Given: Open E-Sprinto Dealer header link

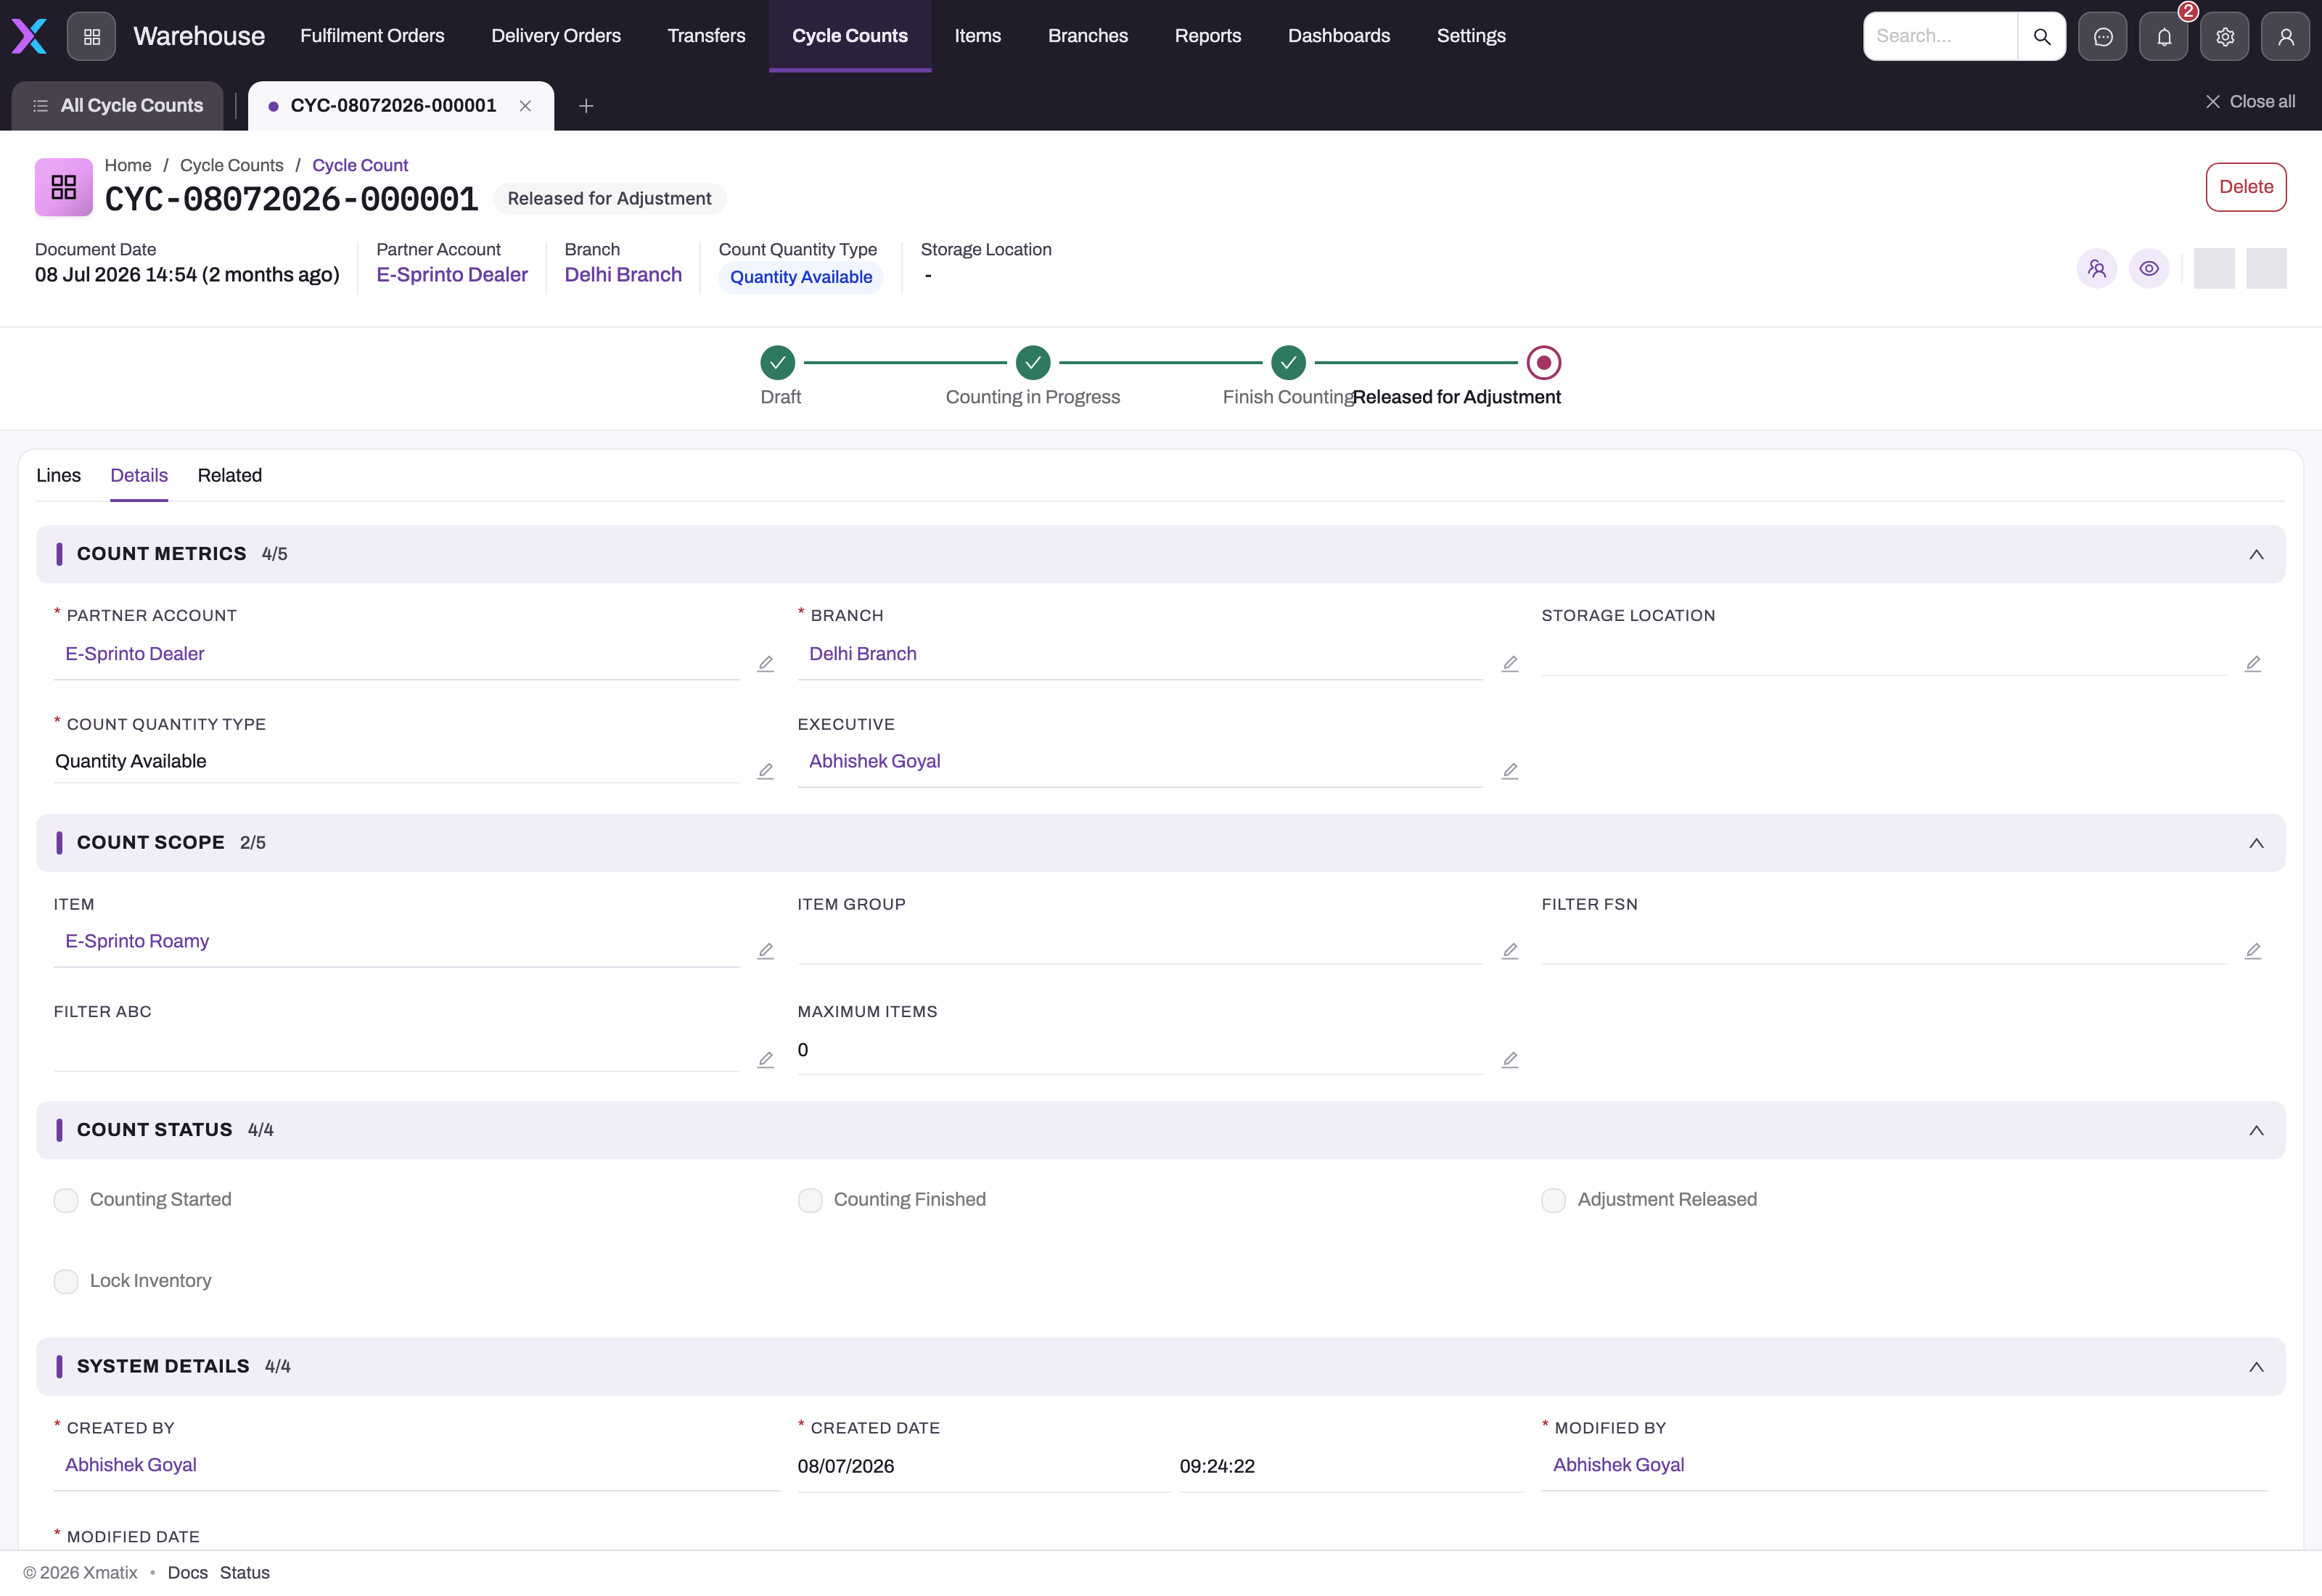Looking at the screenshot, I should pos(452,275).
